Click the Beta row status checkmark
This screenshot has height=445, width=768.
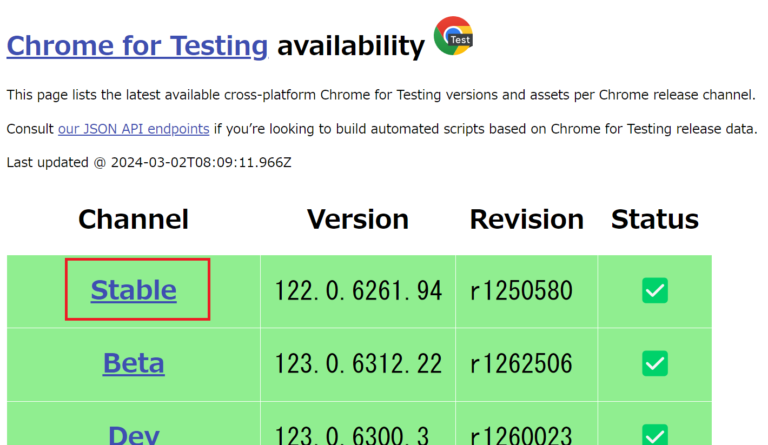(655, 363)
